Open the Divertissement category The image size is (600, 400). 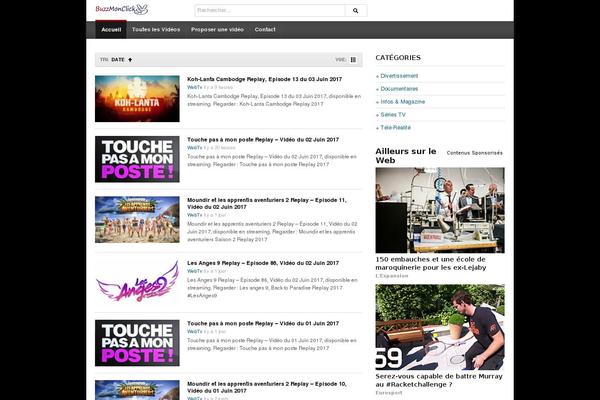[x=399, y=76]
